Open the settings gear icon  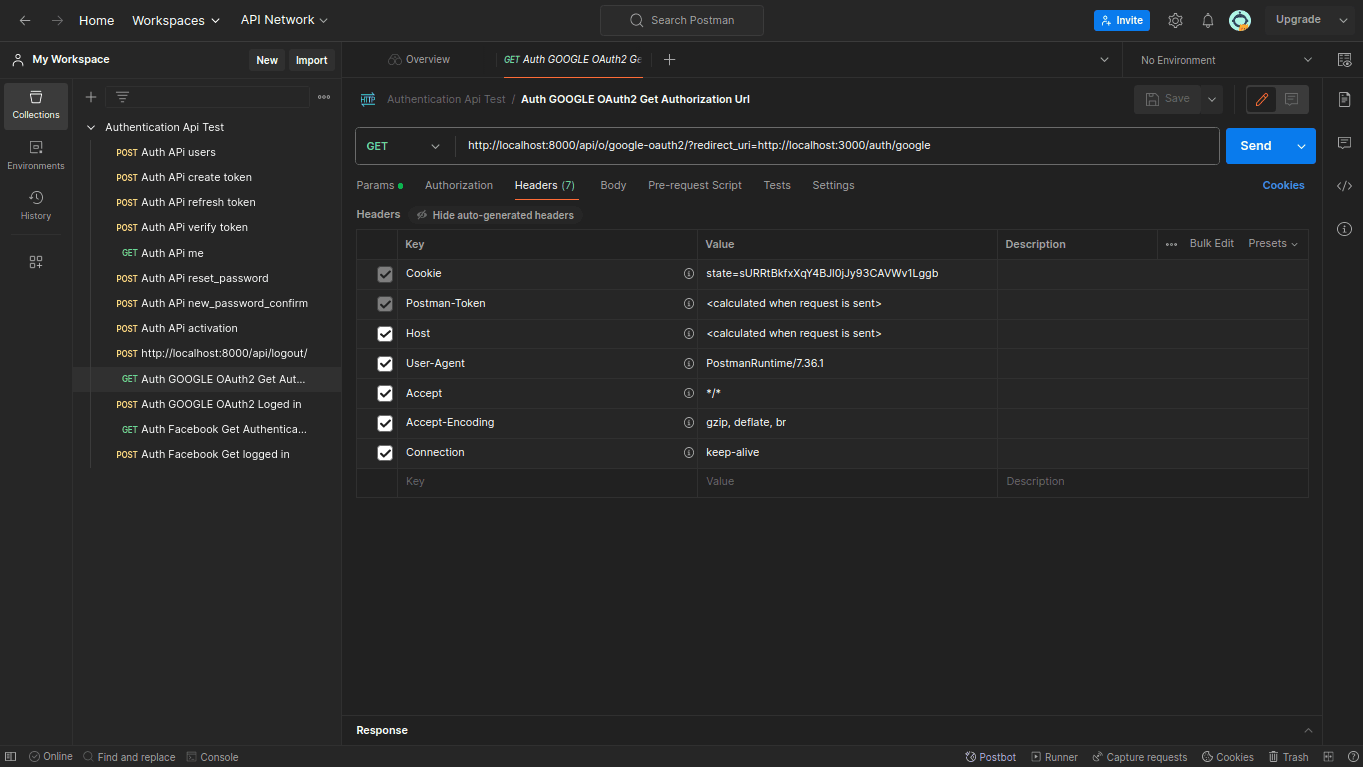click(1175, 20)
